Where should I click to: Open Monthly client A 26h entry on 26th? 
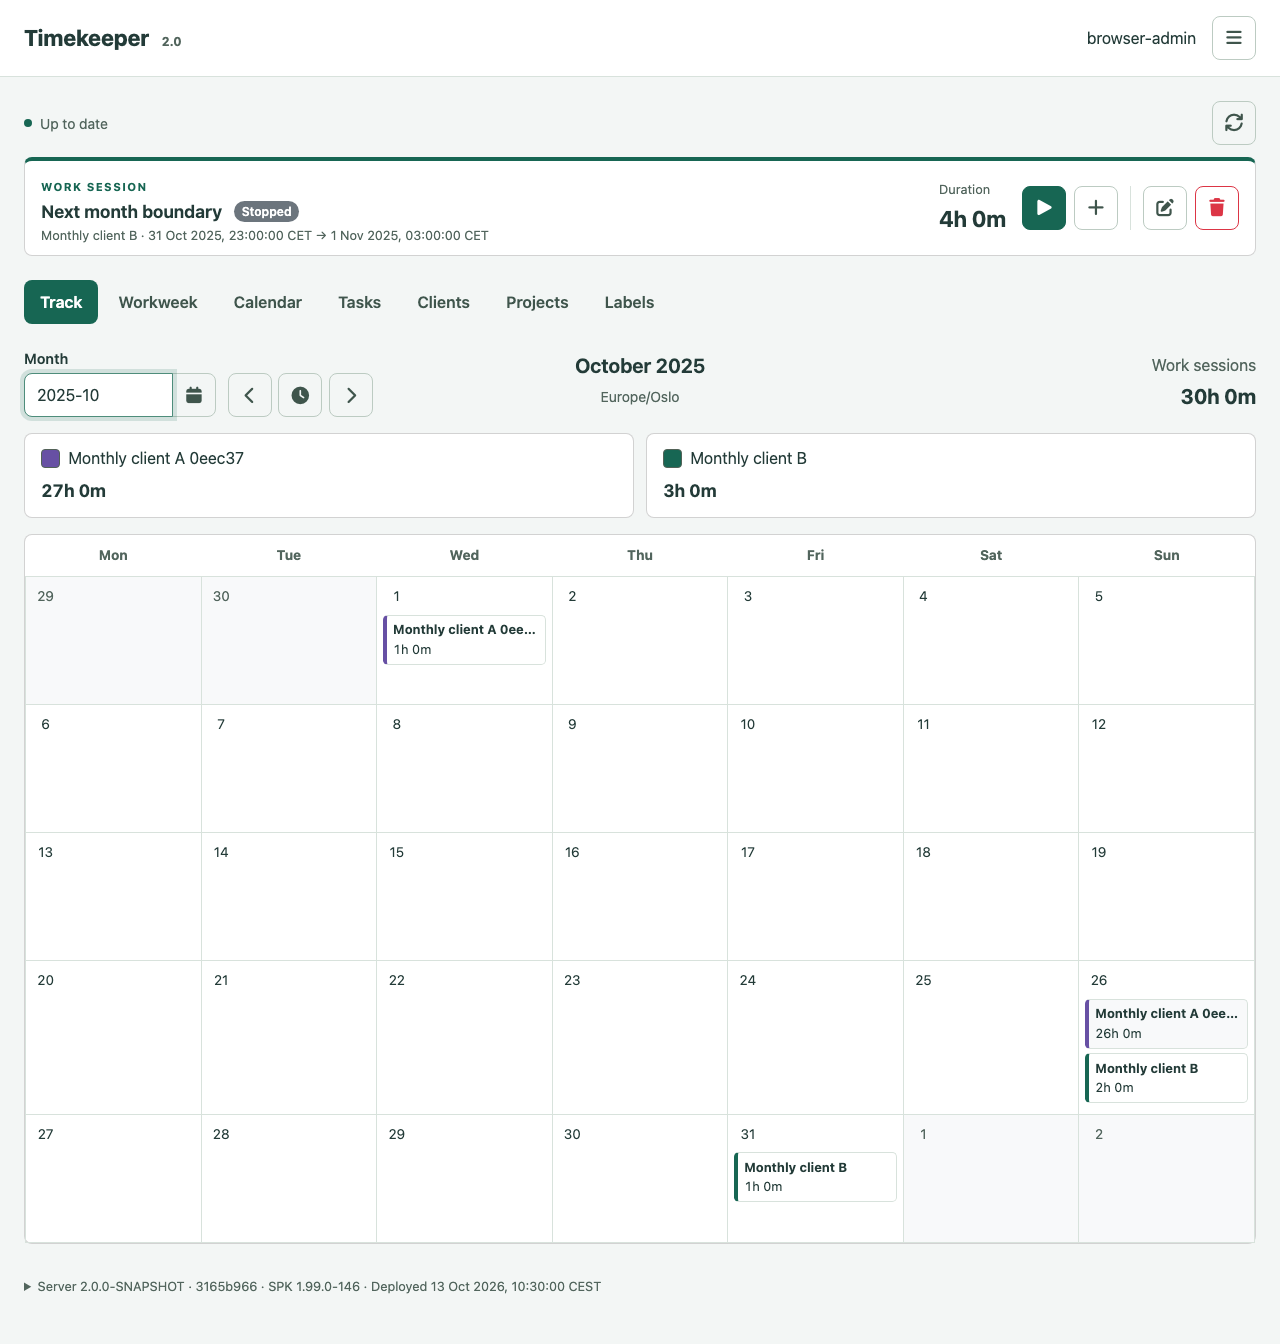[1166, 1023]
